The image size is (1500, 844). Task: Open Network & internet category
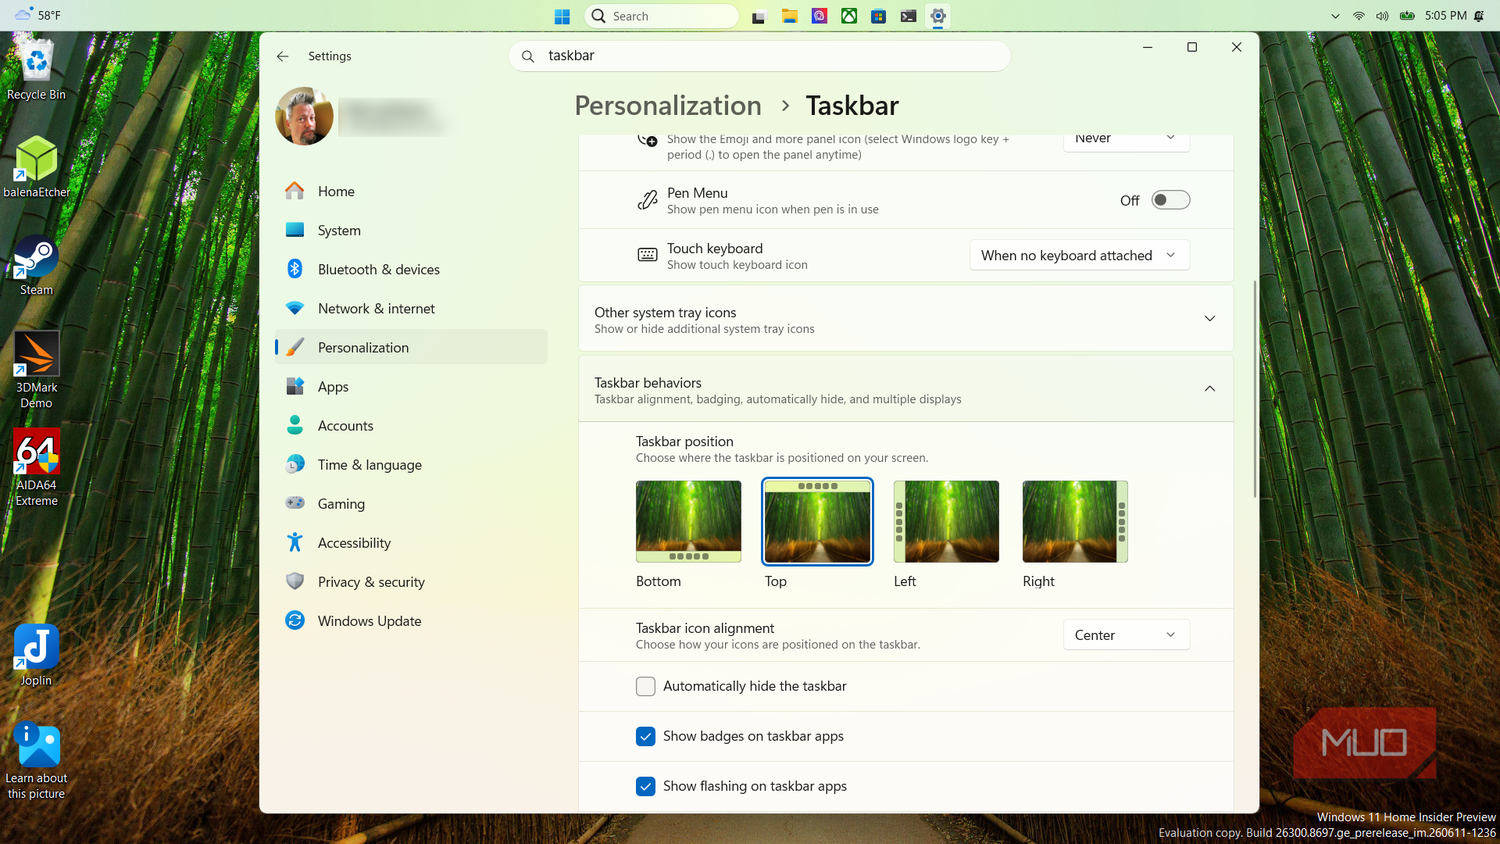411,308
